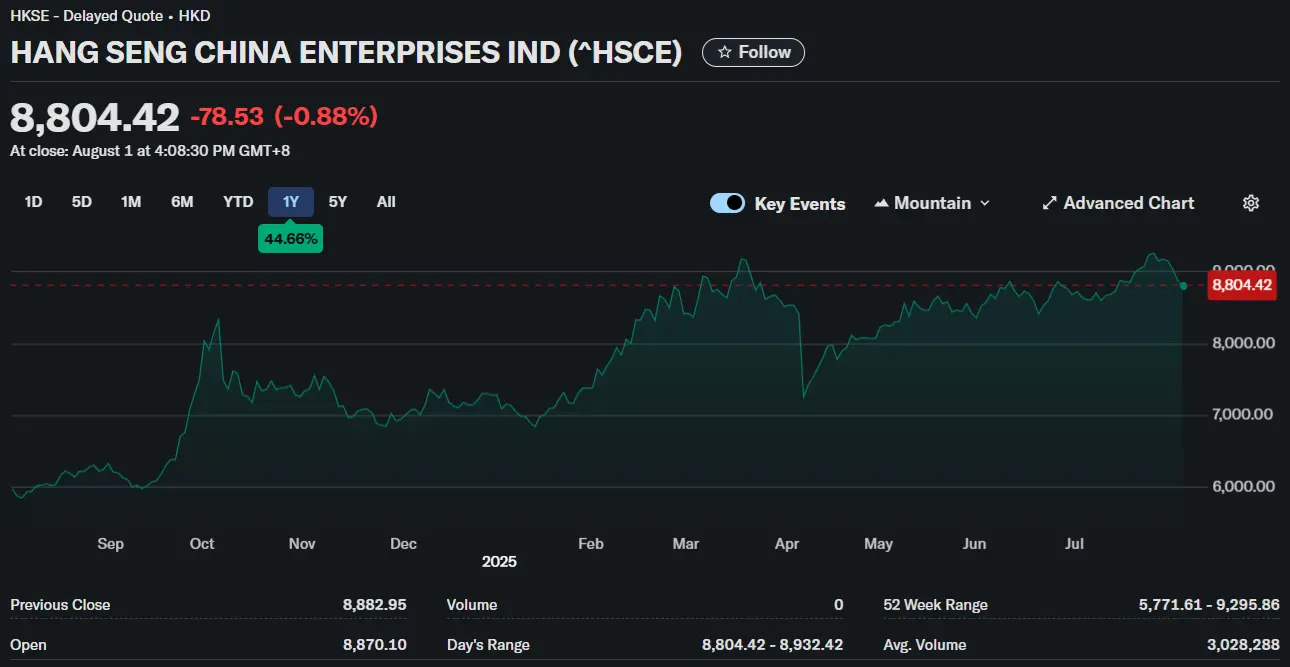Click the latest data point dot on chart
Image resolution: width=1290 pixels, height=667 pixels.
[x=1184, y=286]
